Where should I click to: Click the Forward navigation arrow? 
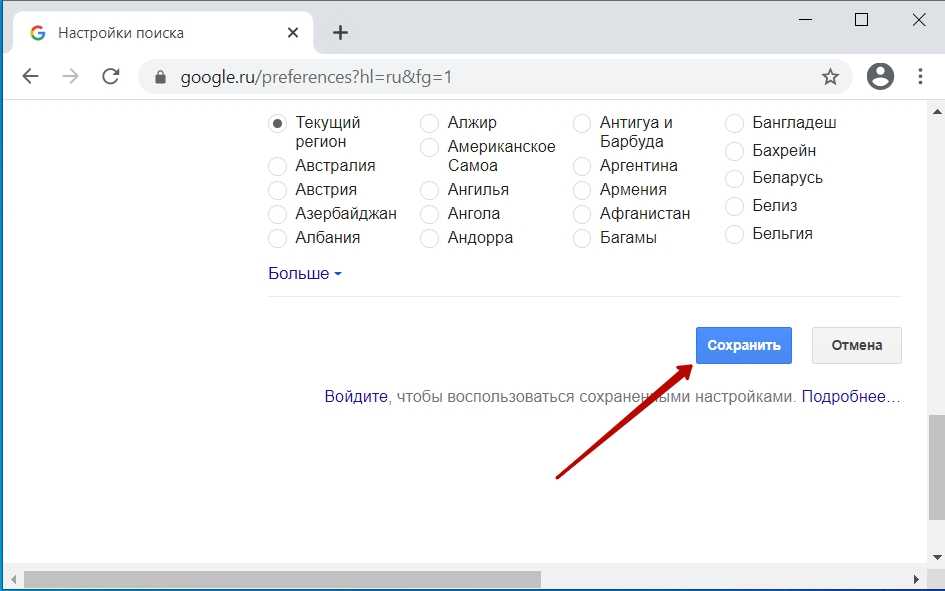pos(70,77)
